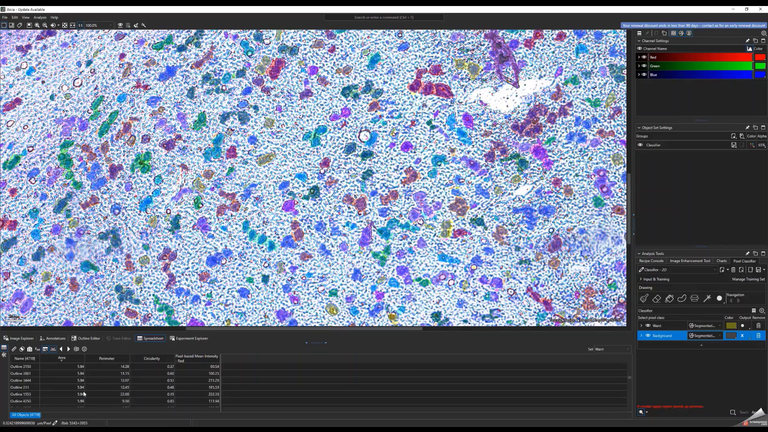Viewport: 768px width, 432px height.
Task: Open the Classifier - 2D dropdown
Action: coord(678,270)
